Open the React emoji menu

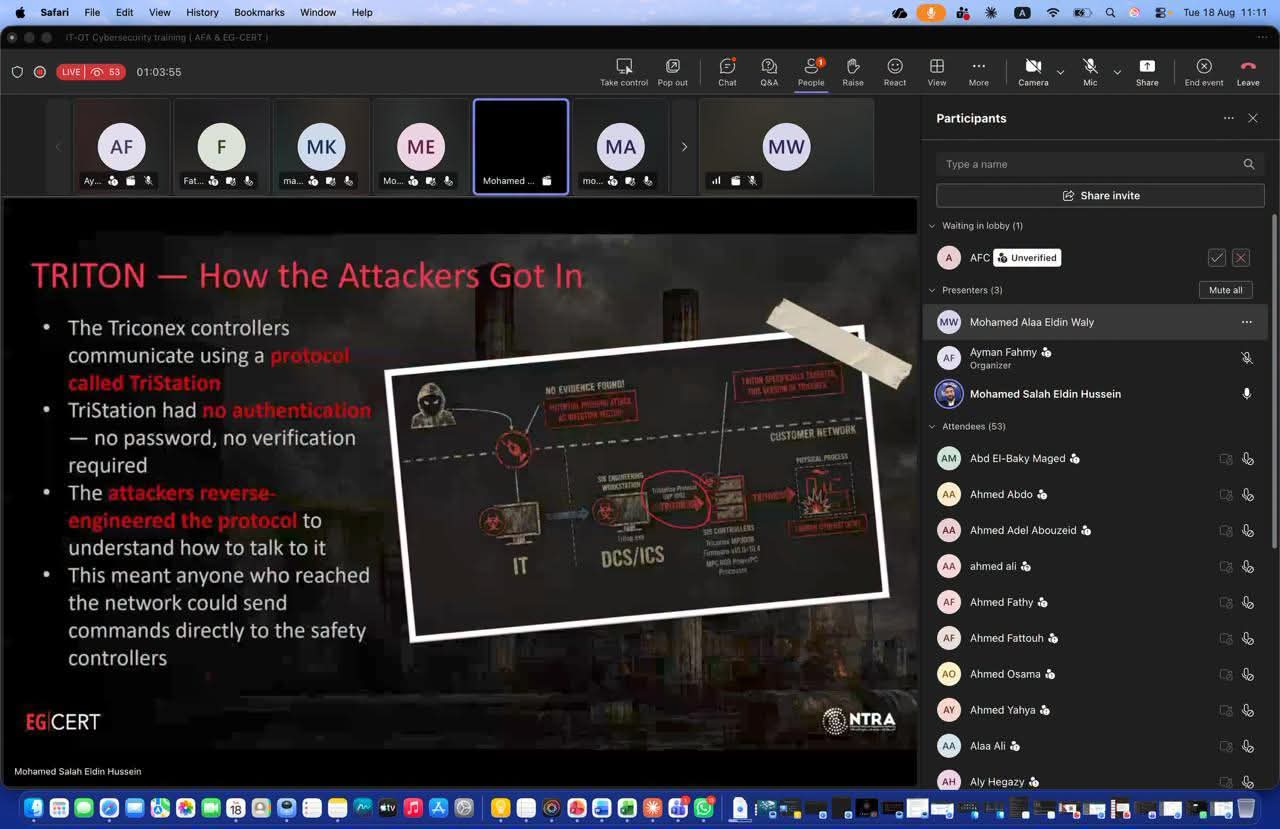[895, 72]
